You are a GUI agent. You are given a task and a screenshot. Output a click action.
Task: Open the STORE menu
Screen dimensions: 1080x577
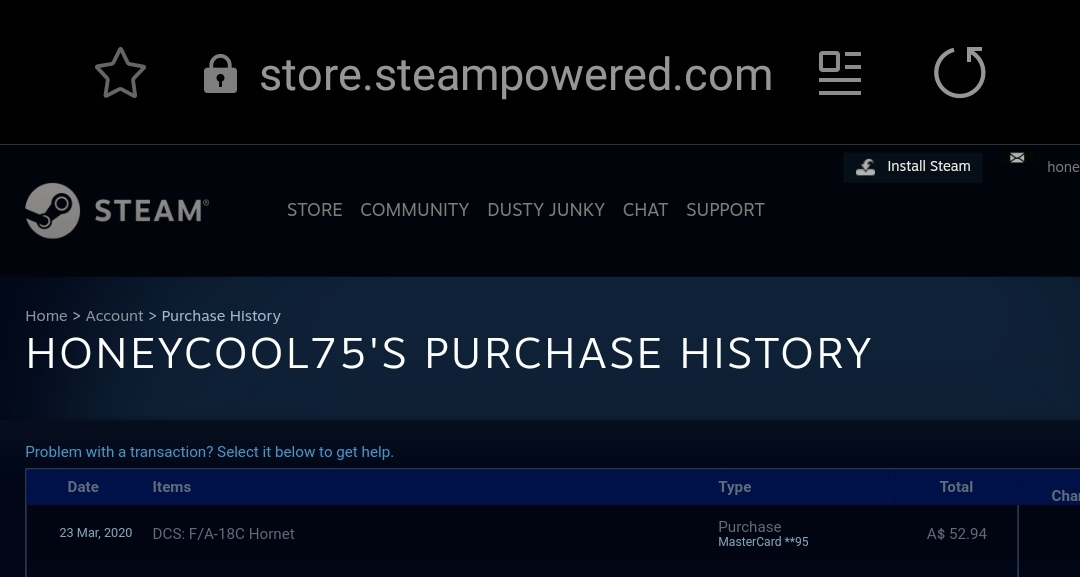pyautogui.click(x=314, y=210)
